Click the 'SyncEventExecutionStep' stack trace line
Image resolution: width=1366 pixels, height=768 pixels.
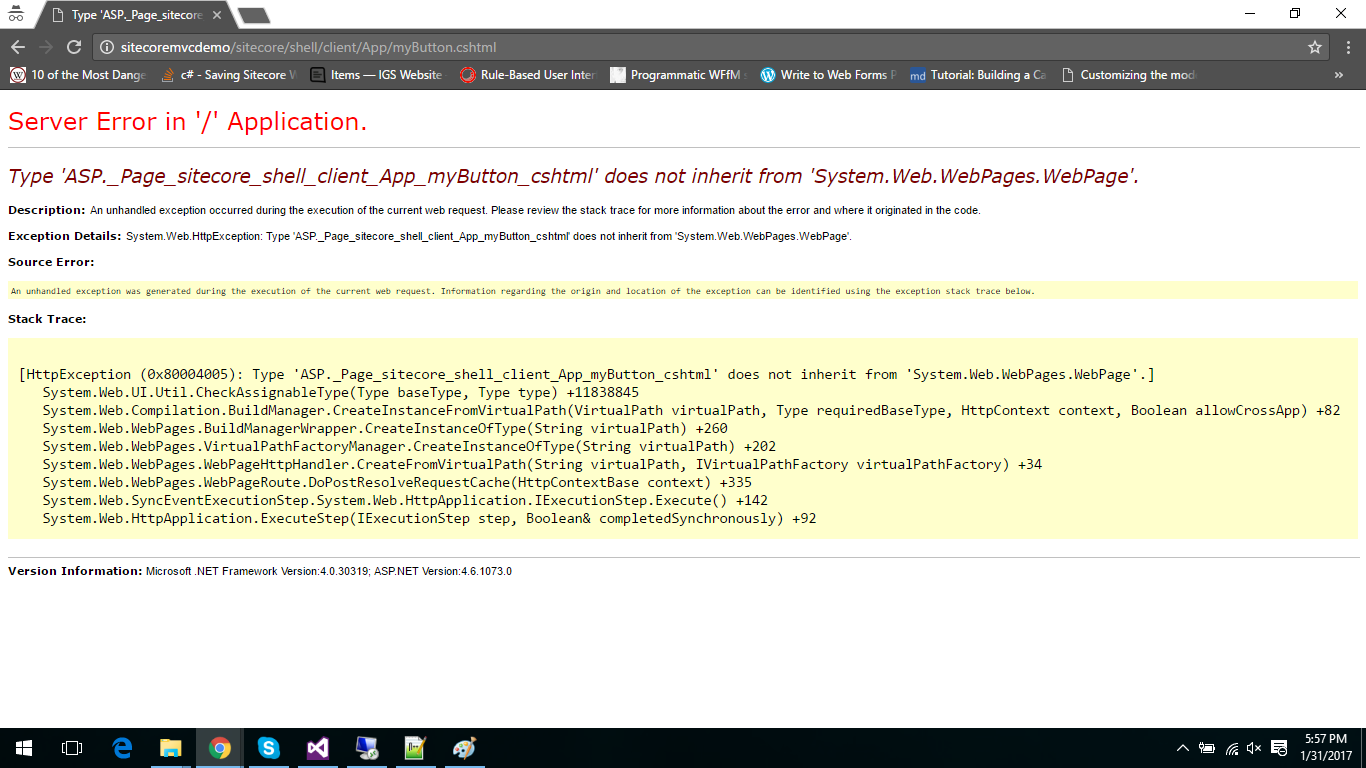point(405,500)
